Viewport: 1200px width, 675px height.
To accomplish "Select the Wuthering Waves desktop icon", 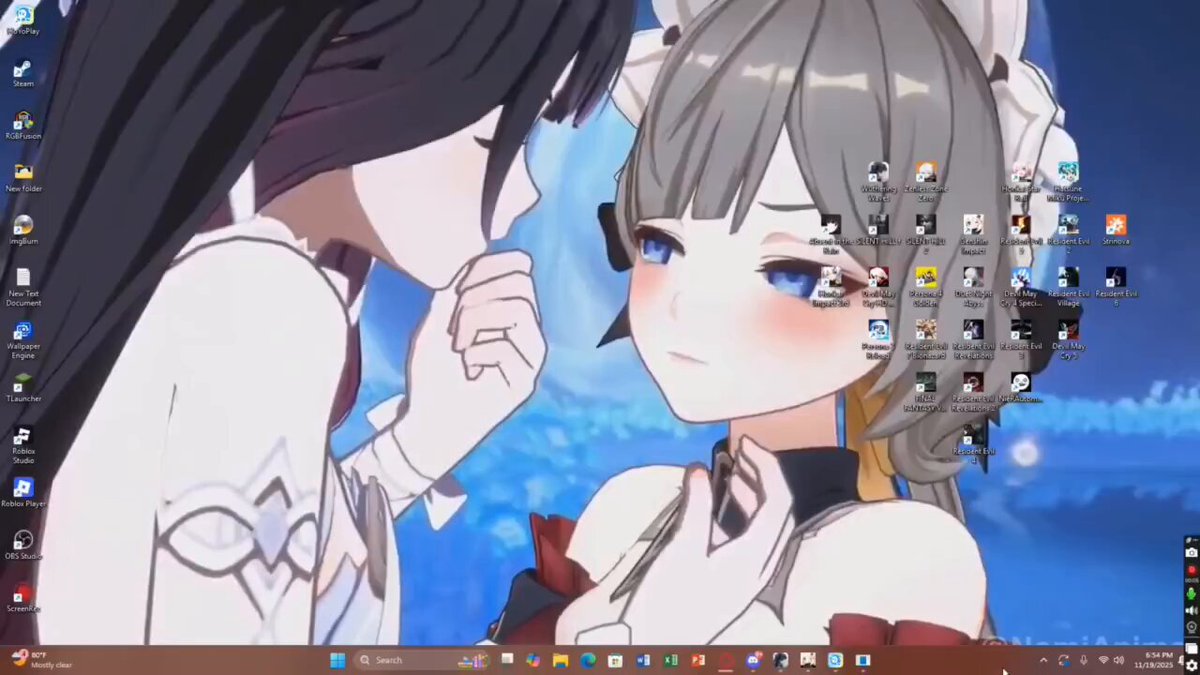I will click(878, 173).
